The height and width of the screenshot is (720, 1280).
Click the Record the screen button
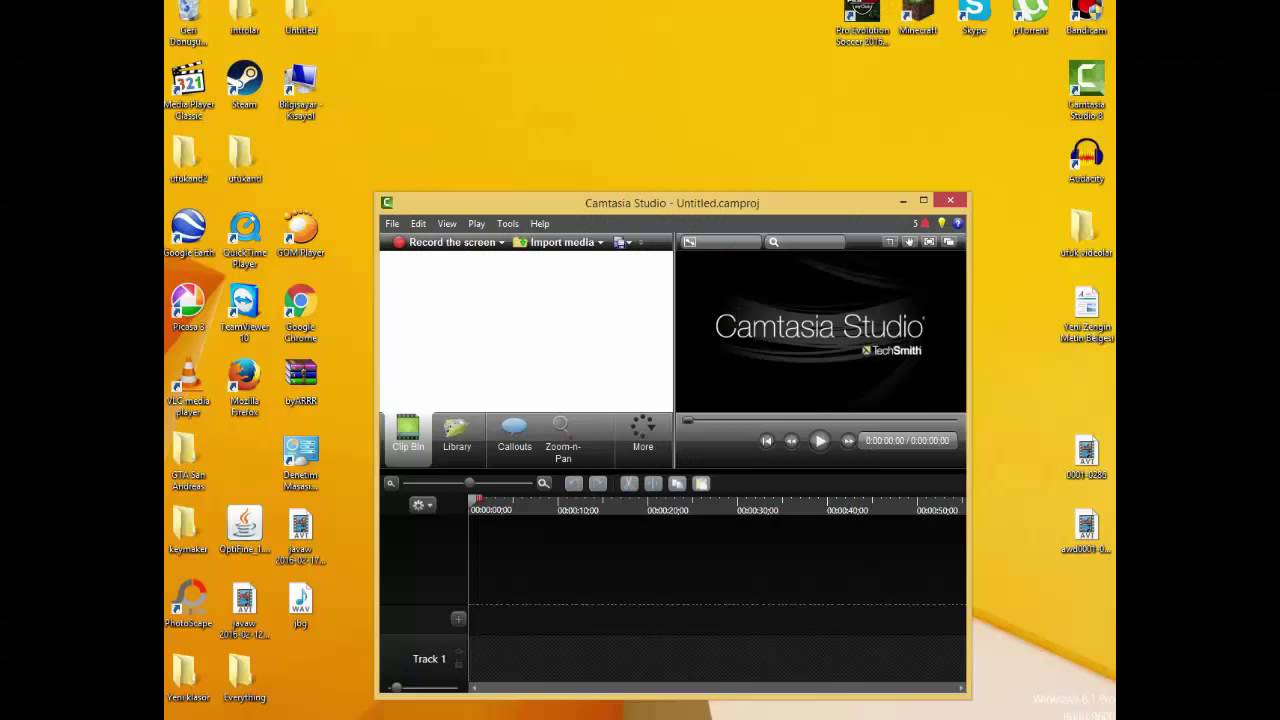pos(444,242)
